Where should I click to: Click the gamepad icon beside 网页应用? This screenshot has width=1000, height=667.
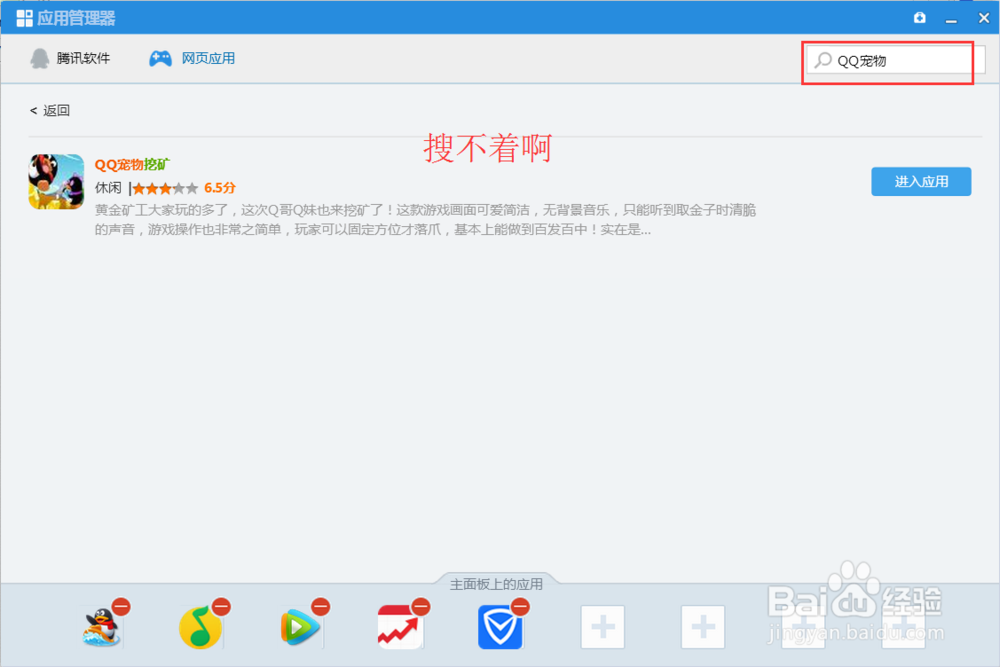[x=160, y=59]
